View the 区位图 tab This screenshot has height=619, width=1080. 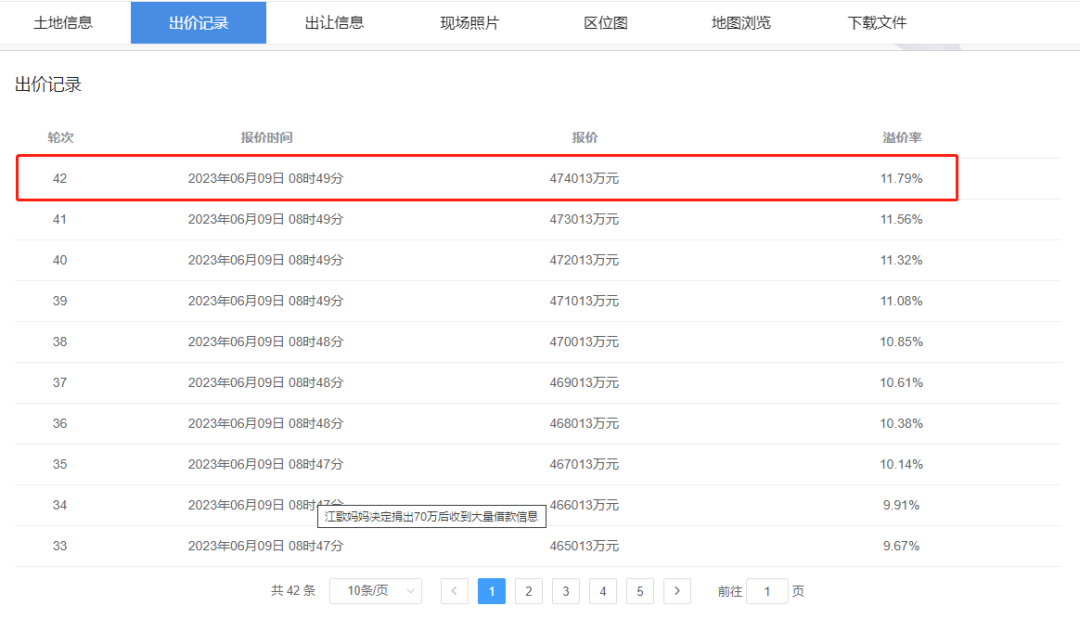[605, 23]
